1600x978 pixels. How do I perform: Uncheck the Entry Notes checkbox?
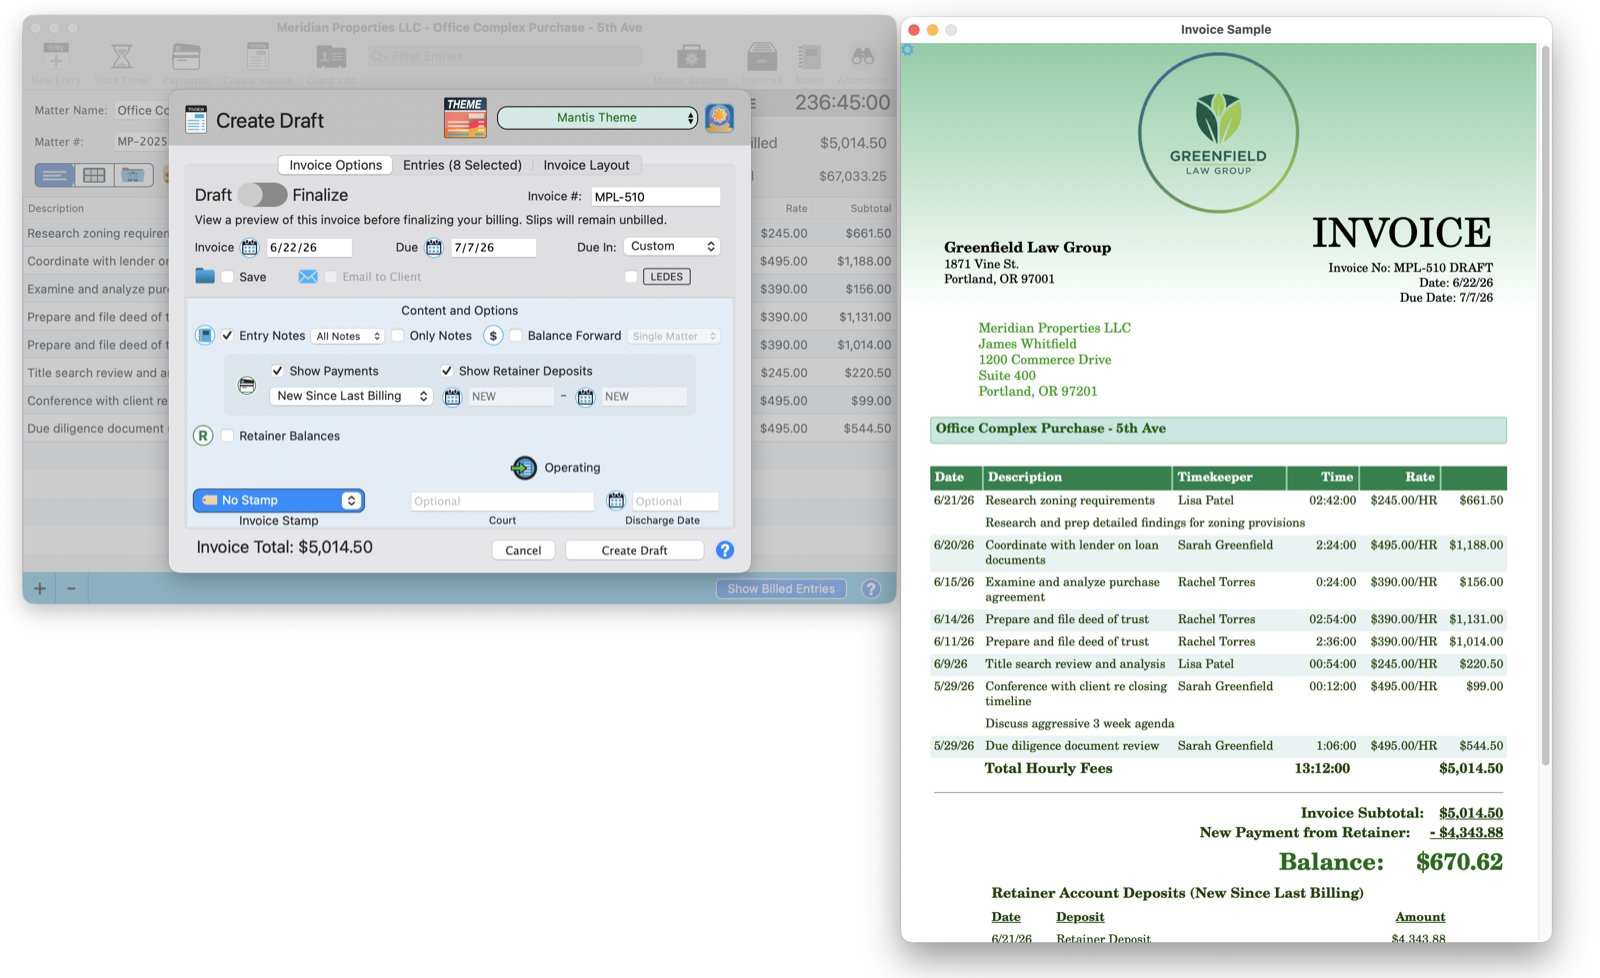(x=228, y=336)
